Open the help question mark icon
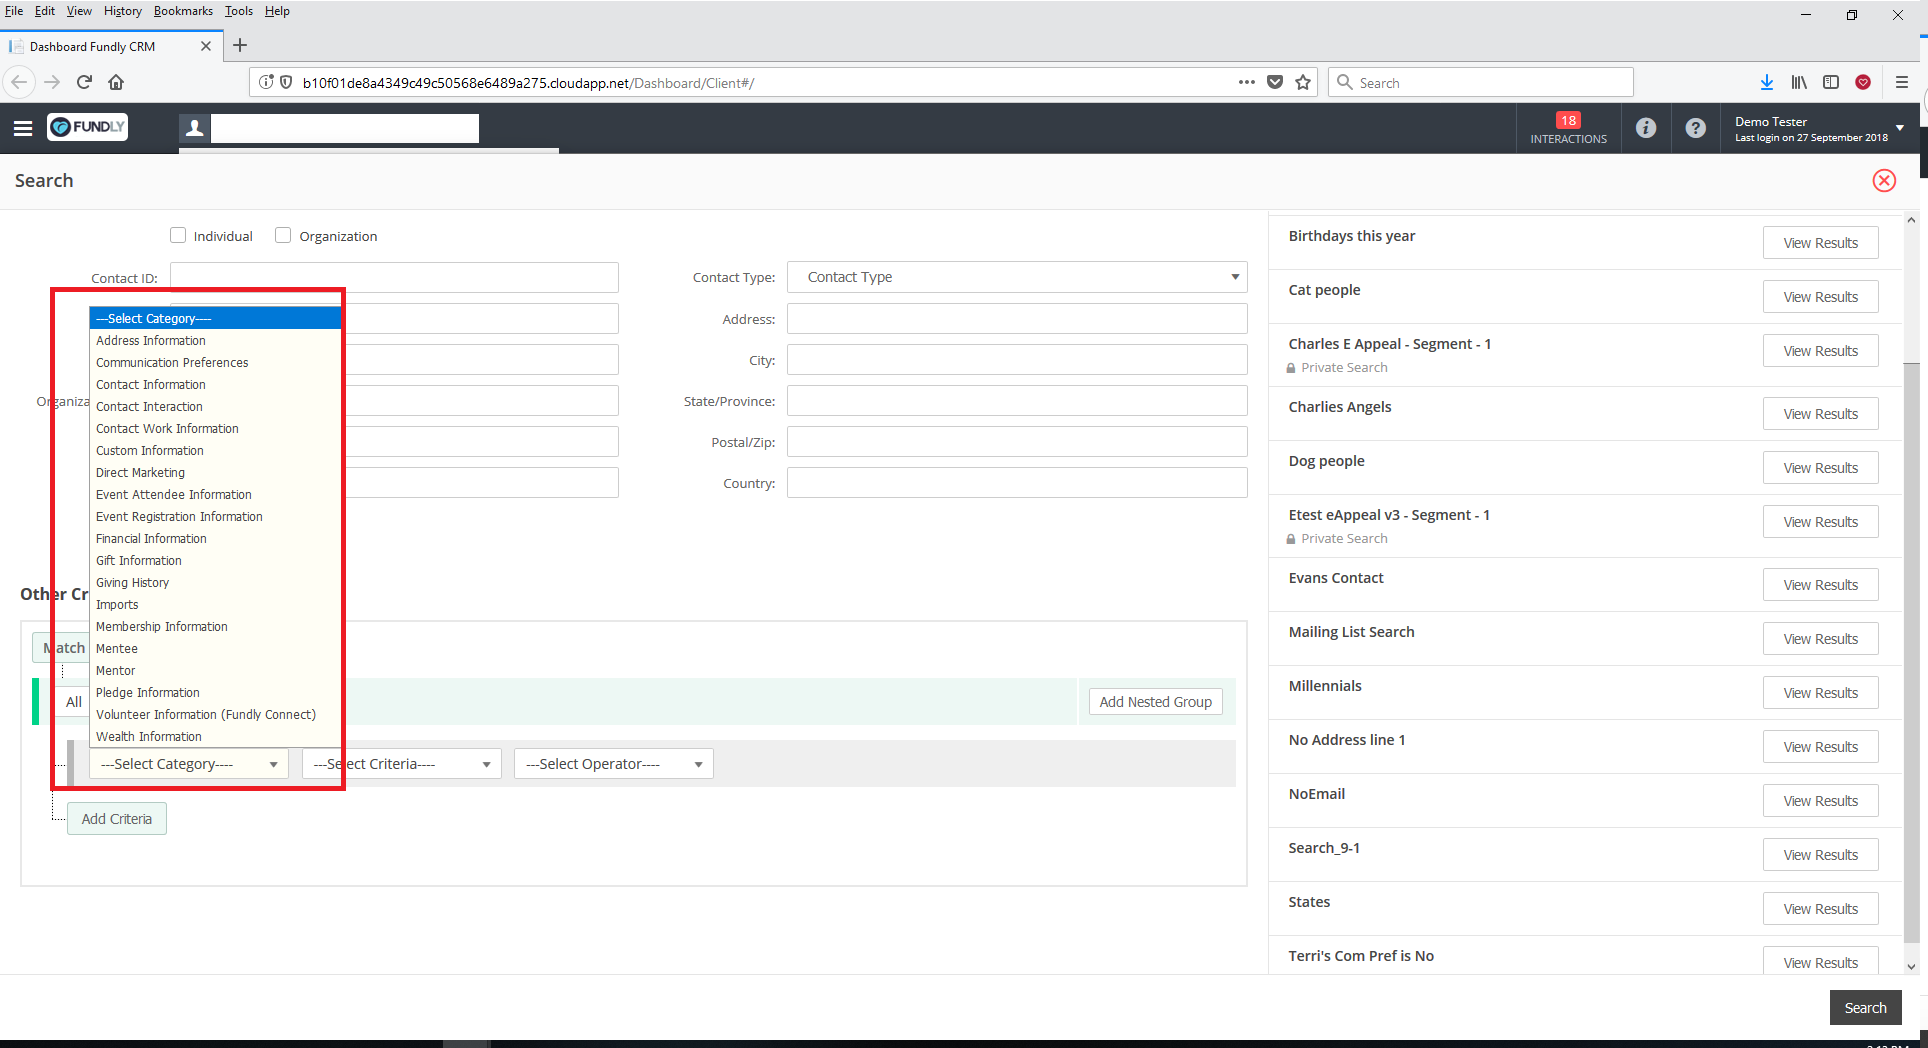Image resolution: width=1928 pixels, height=1048 pixels. tap(1695, 128)
